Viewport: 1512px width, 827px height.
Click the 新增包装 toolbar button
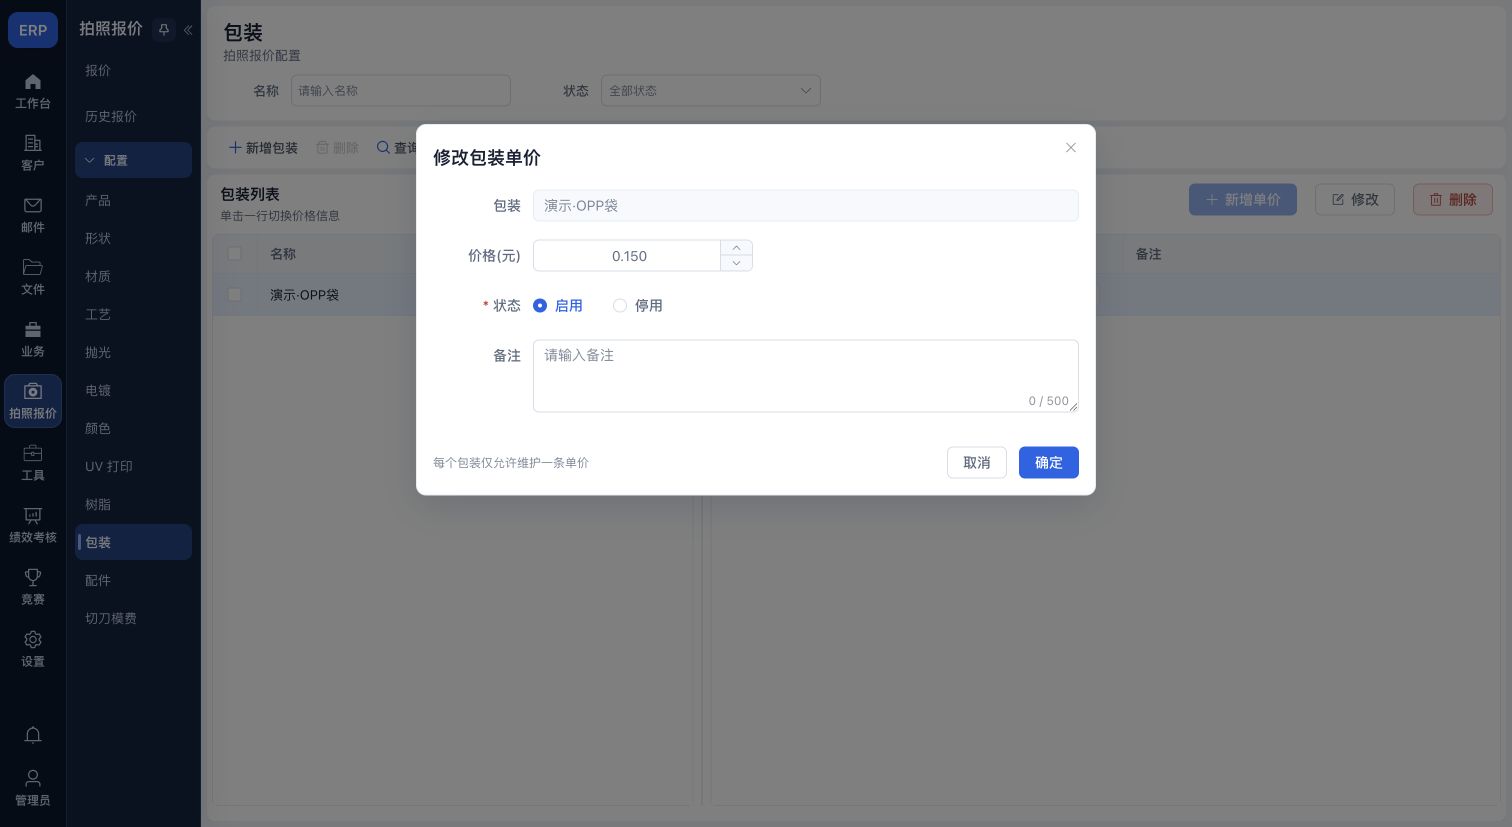click(x=264, y=147)
